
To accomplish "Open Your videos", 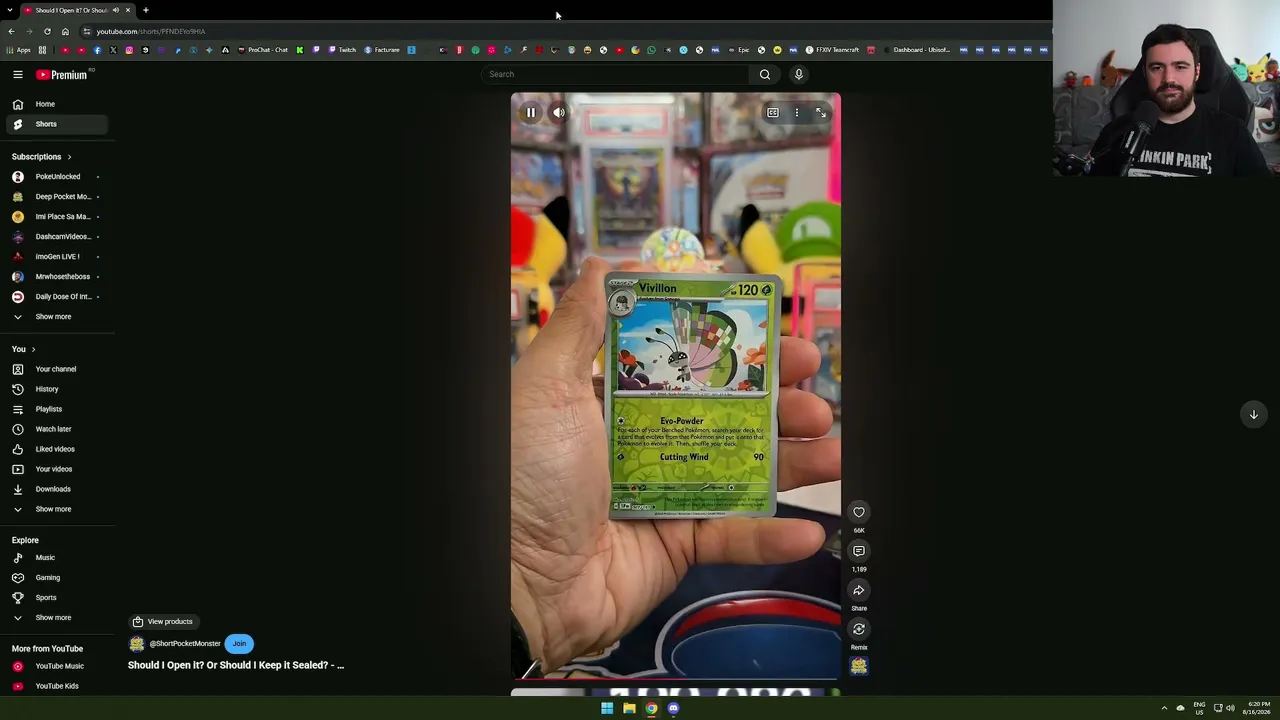I will (x=57, y=469).
